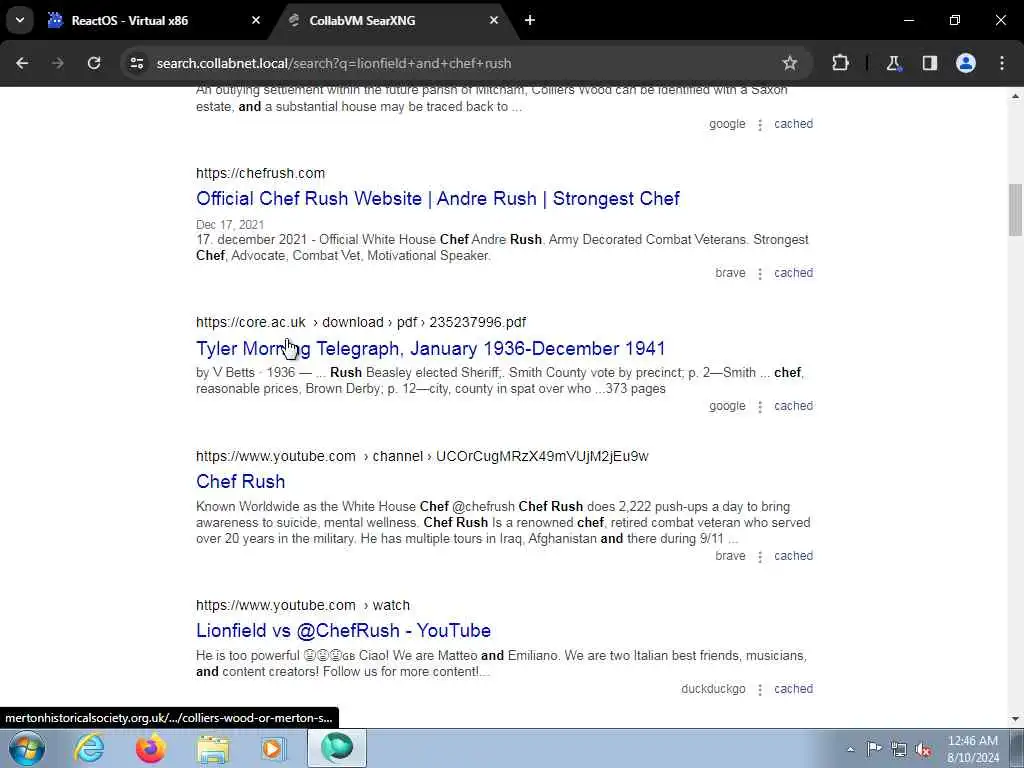The height and width of the screenshot is (768, 1024).
Task: Open the Windows Start menu
Action: point(27,748)
